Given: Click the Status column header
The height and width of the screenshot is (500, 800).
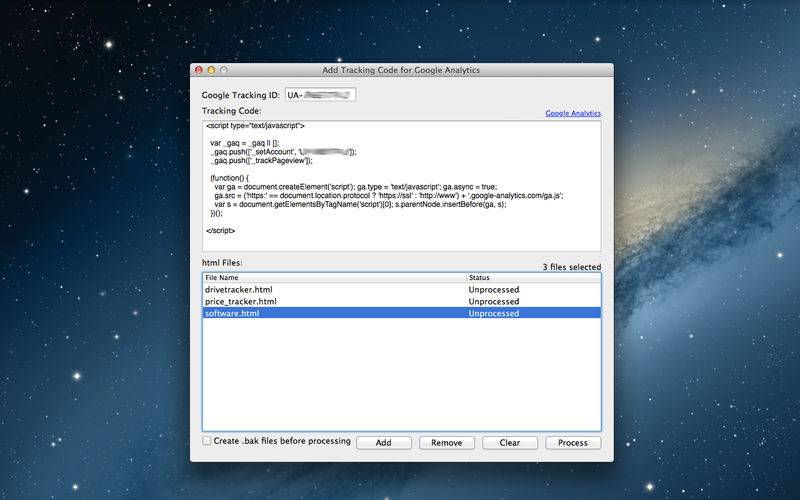Looking at the screenshot, I should tap(534, 278).
